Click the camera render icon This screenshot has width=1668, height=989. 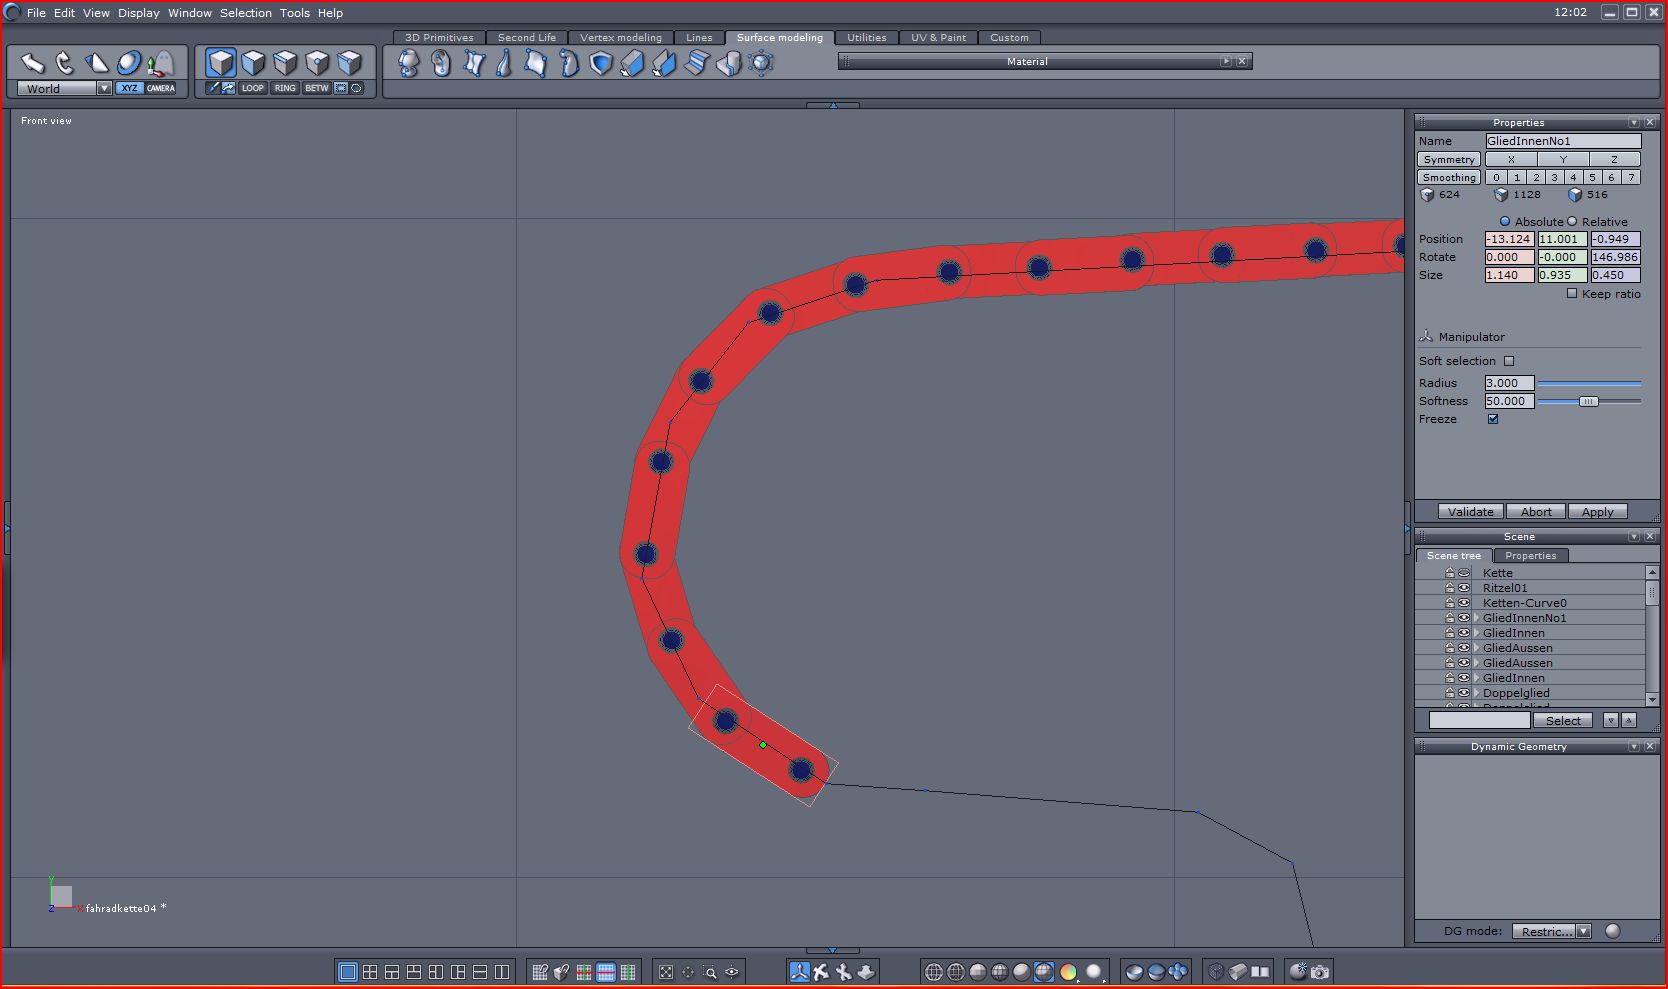coord(1320,971)
